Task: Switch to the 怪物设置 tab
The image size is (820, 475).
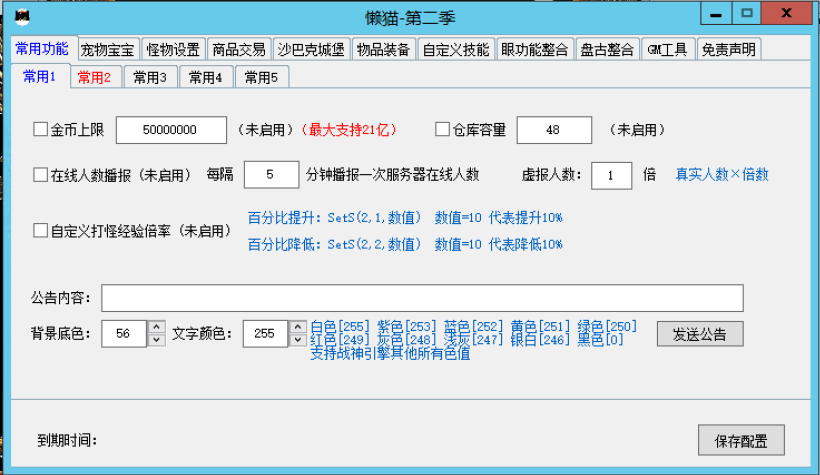Action: tap(172, 50)
